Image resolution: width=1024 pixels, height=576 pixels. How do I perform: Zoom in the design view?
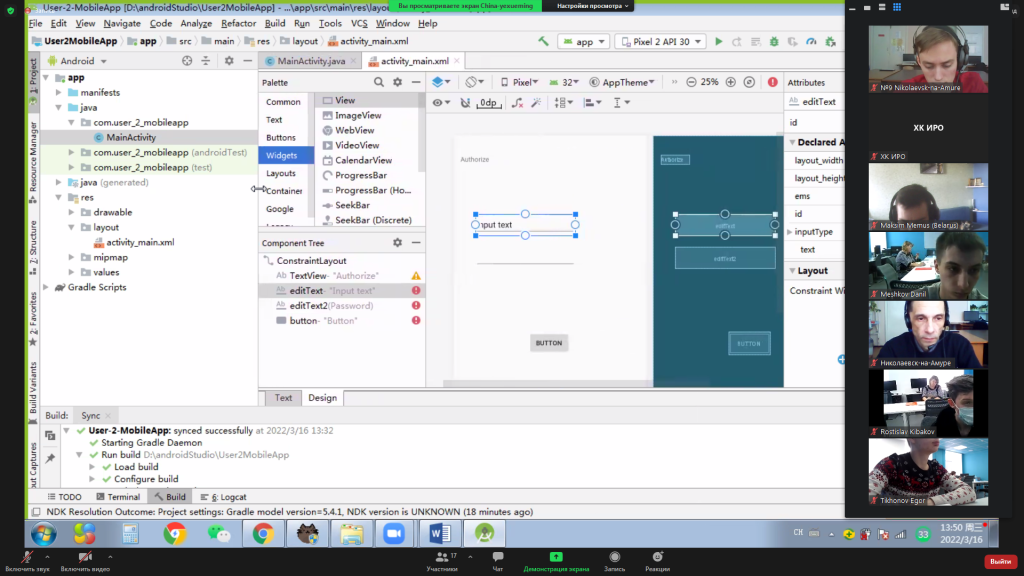[x=731, y=82]
